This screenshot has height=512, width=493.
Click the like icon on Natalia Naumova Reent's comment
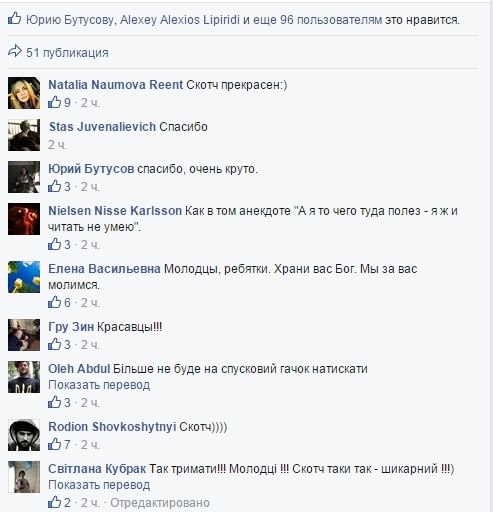click(x=54, y=102)
